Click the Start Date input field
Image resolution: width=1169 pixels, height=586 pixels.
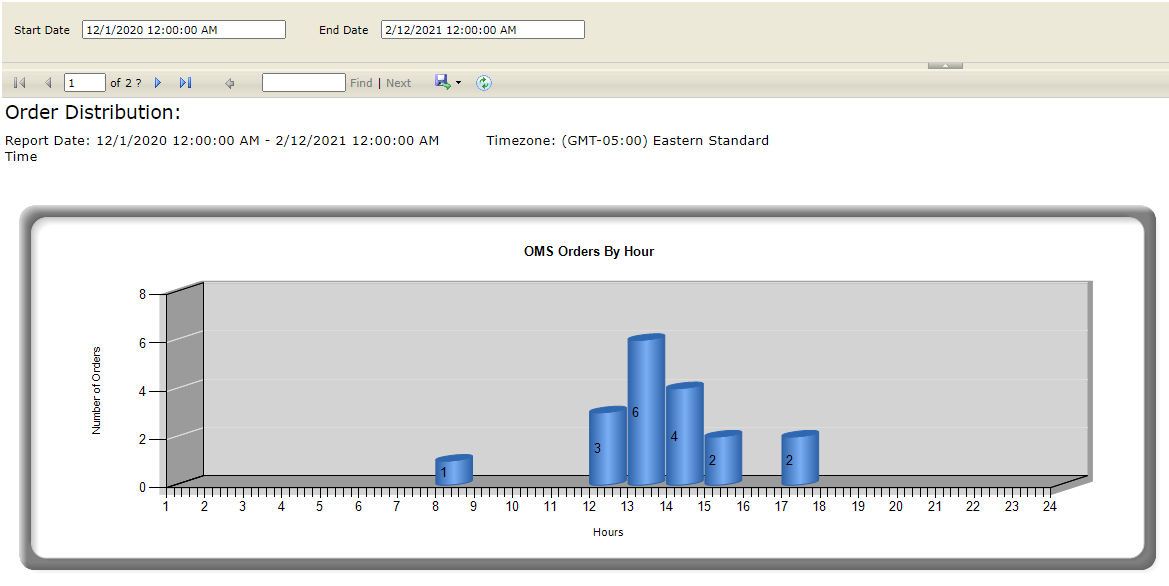[183, 30]
